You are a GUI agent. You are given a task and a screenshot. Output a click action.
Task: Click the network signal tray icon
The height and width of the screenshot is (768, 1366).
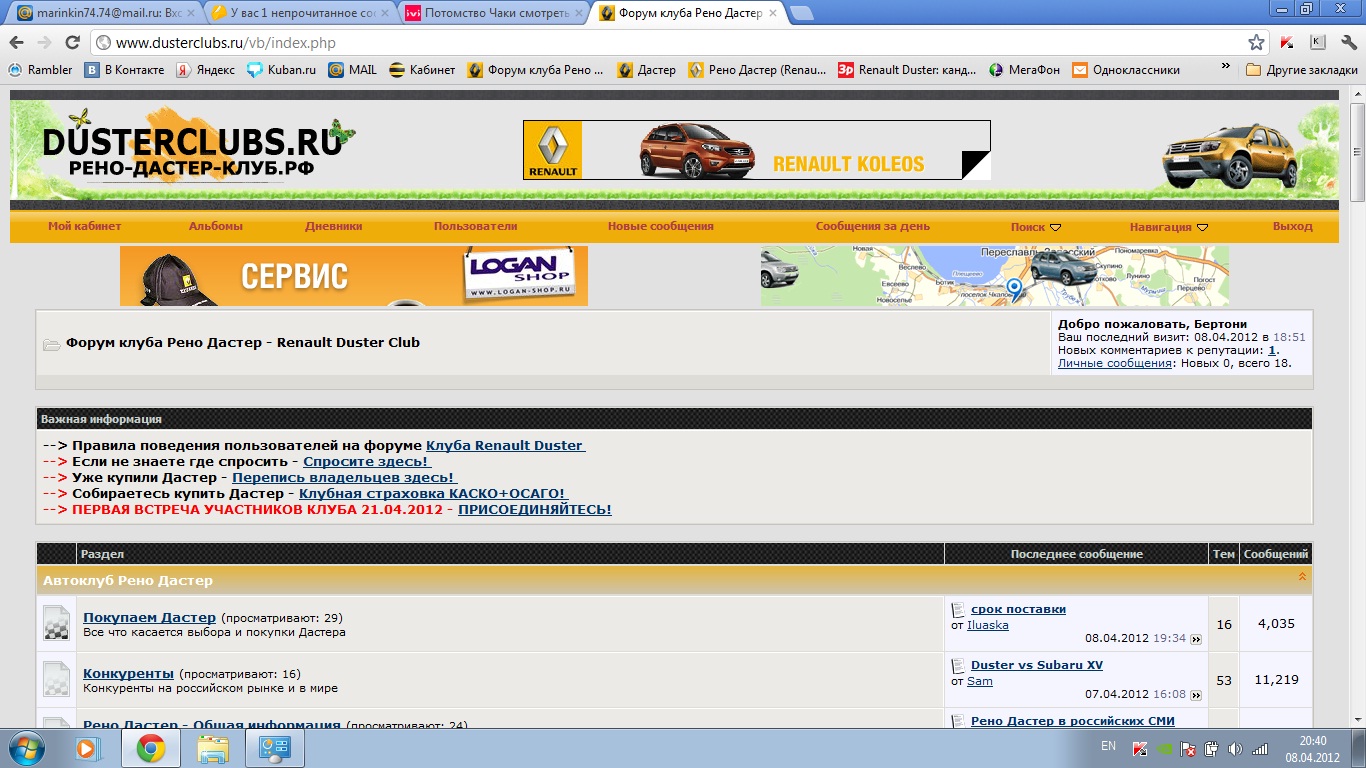tap(1260, 748)
